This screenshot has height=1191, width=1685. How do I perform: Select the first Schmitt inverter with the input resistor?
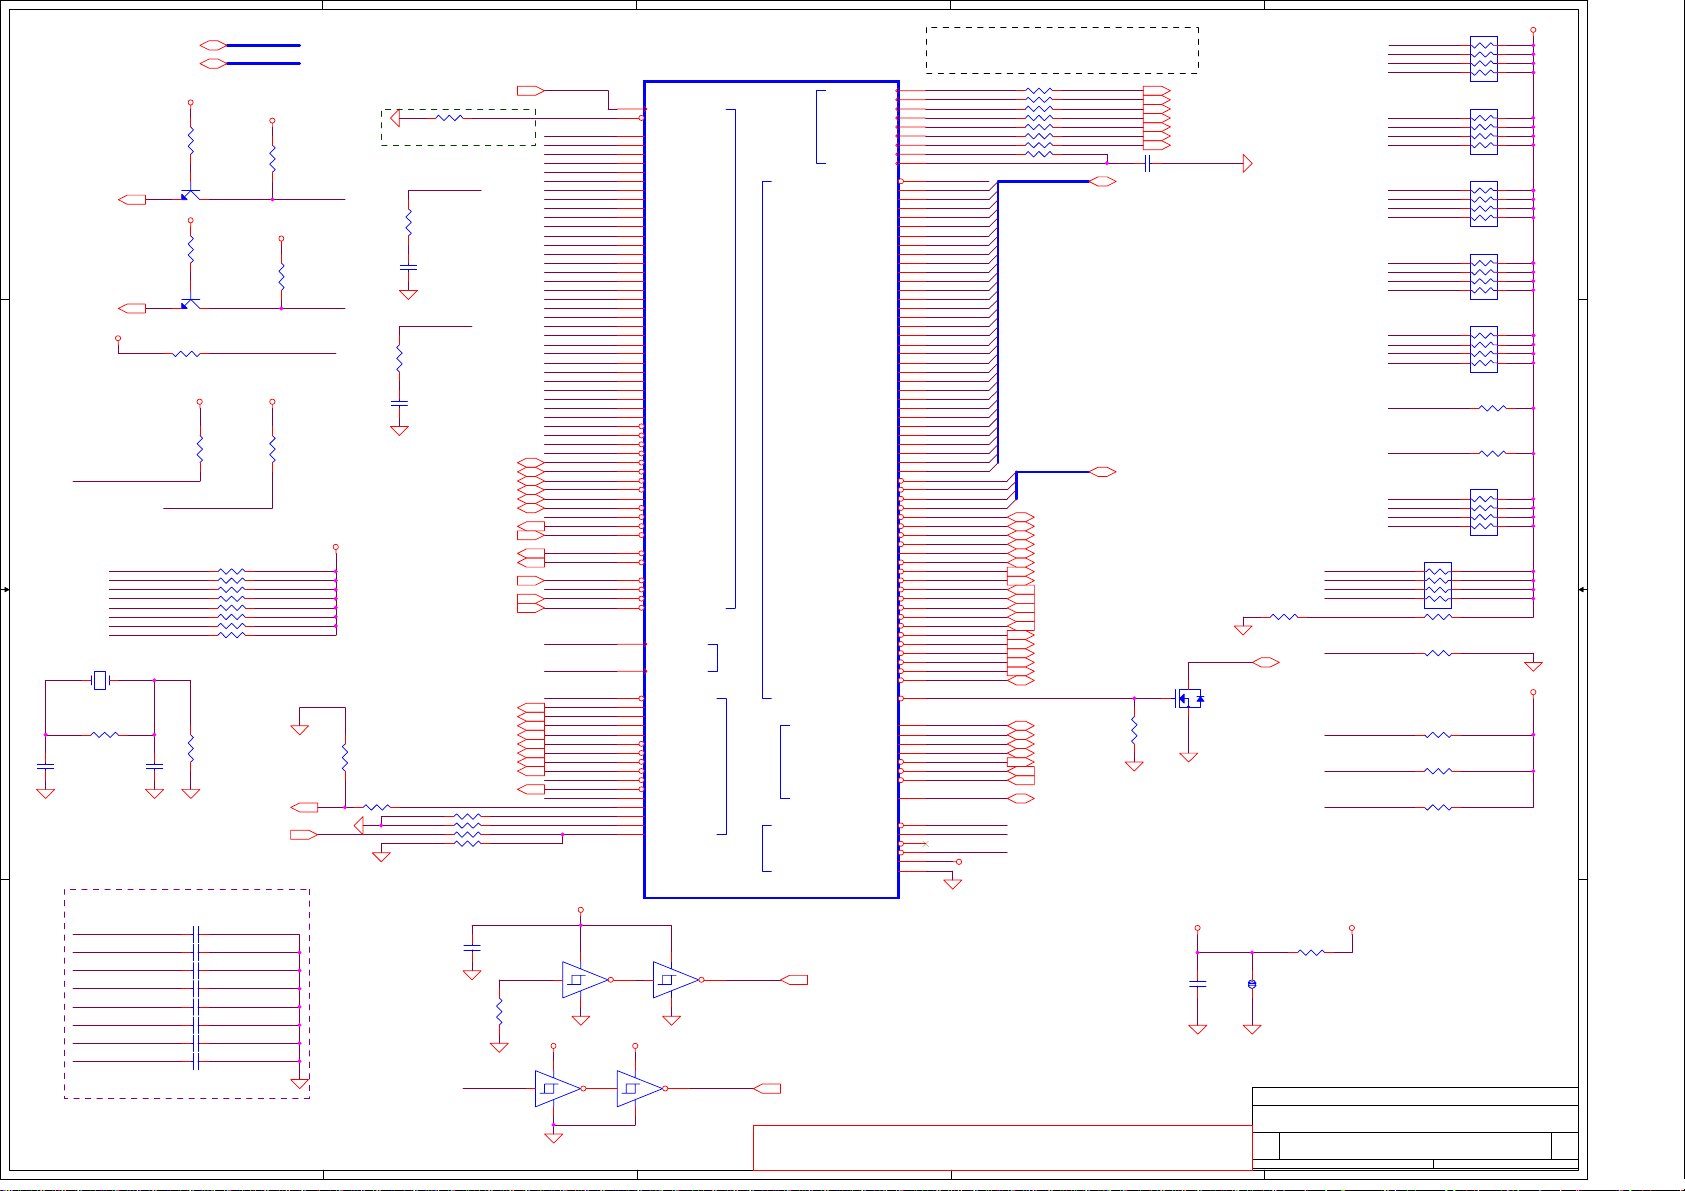click(587, 980)
